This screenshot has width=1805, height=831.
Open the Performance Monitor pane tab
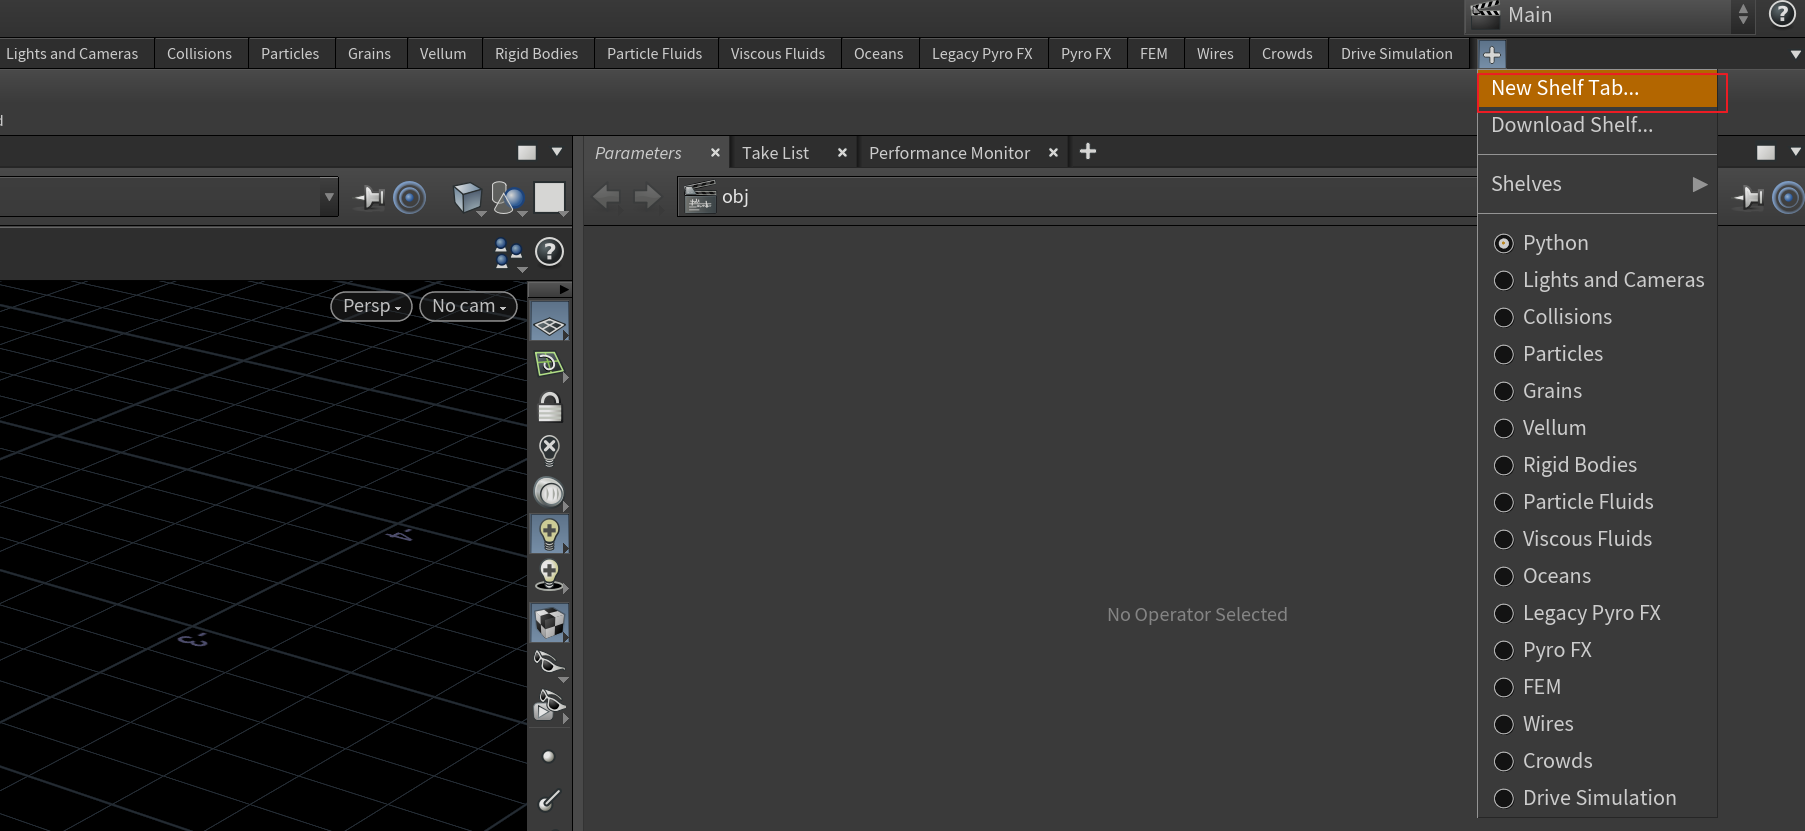coord(949,153)
